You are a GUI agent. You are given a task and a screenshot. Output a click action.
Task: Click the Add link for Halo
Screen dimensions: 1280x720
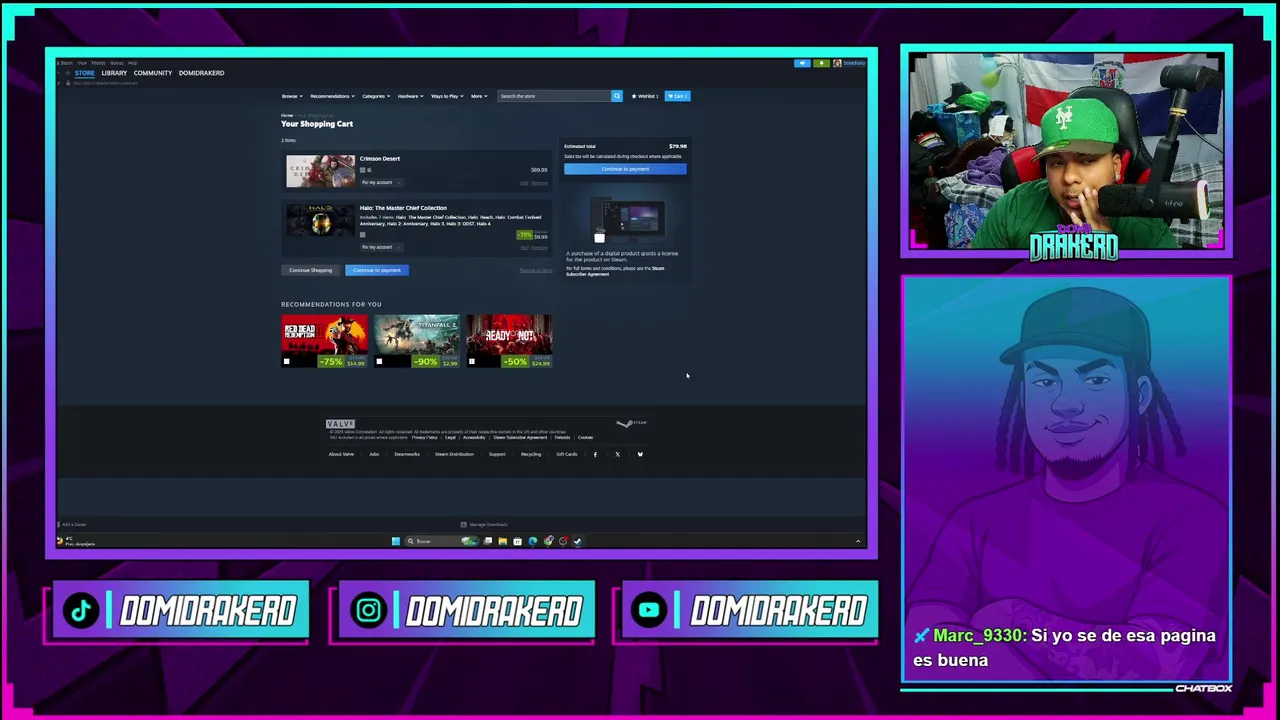tap(524, 248)
